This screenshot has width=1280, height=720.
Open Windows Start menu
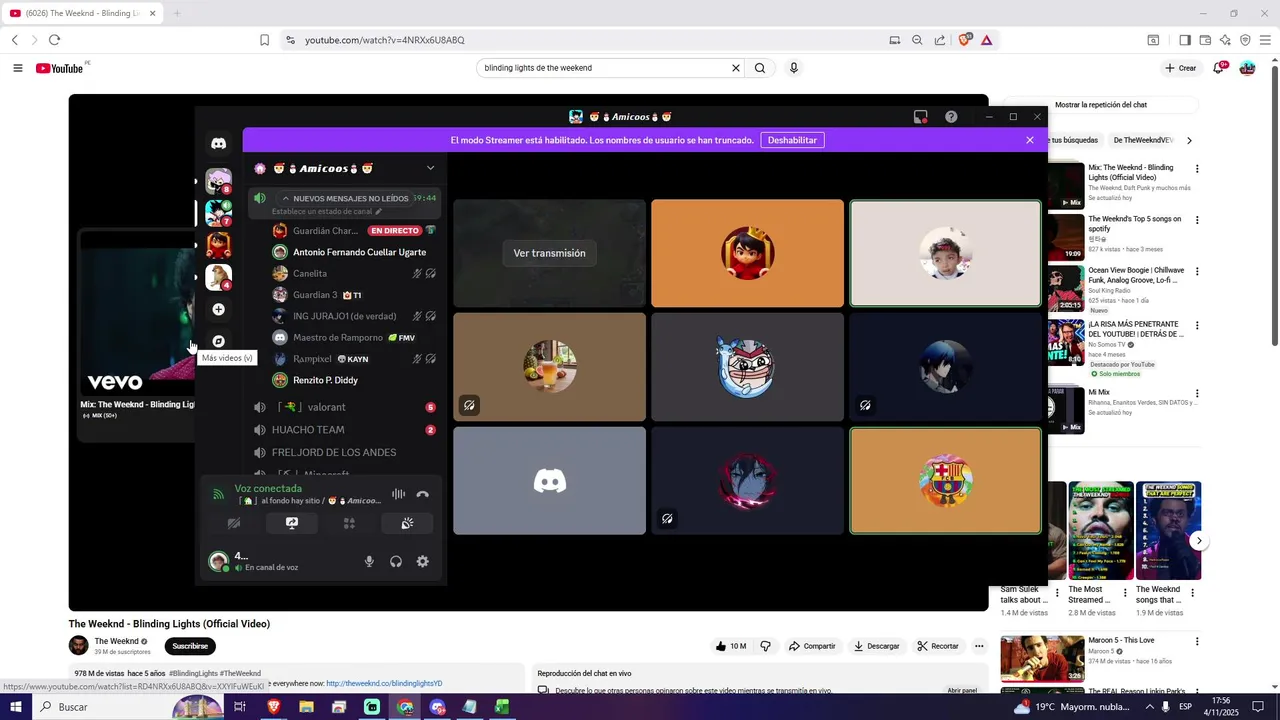pyautogui.click(x=15, y=707)
